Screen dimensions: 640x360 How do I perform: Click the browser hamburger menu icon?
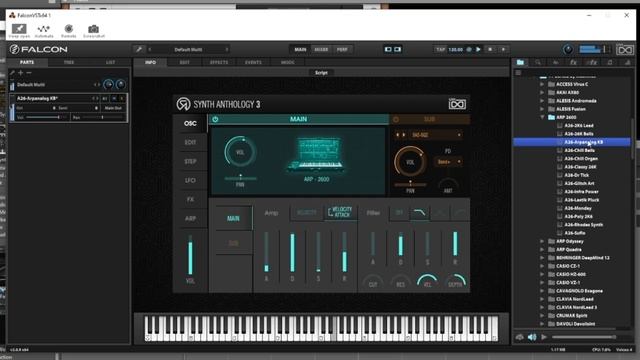518,73
